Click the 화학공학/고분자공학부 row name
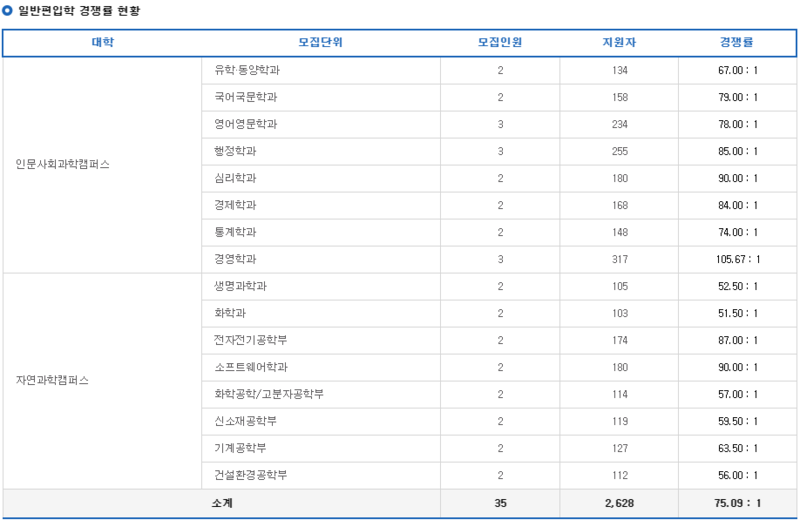 pyautogui.click(x=269, y=394)
